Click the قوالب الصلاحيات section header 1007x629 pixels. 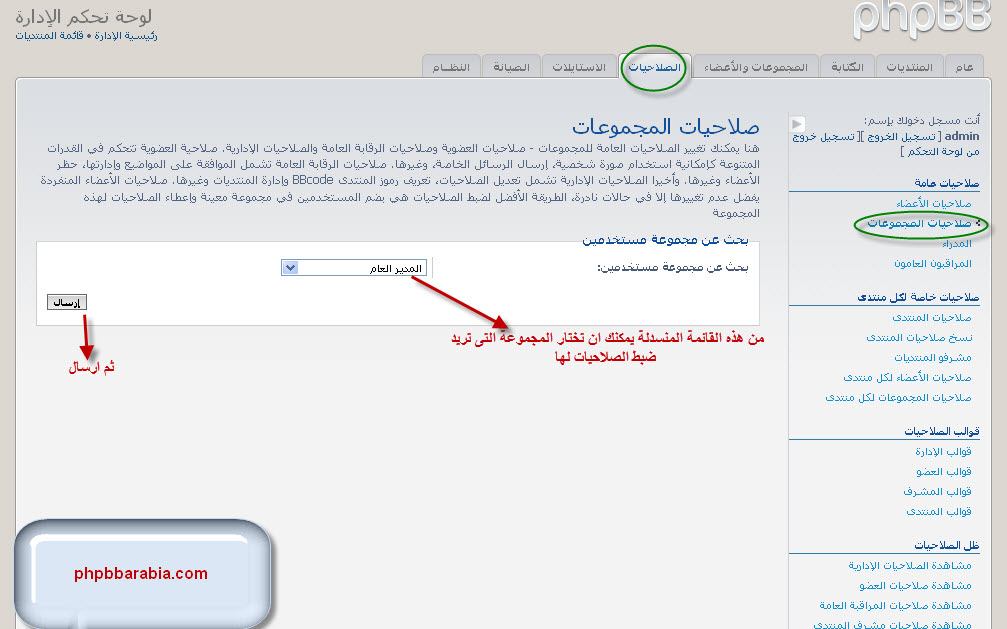942,431
